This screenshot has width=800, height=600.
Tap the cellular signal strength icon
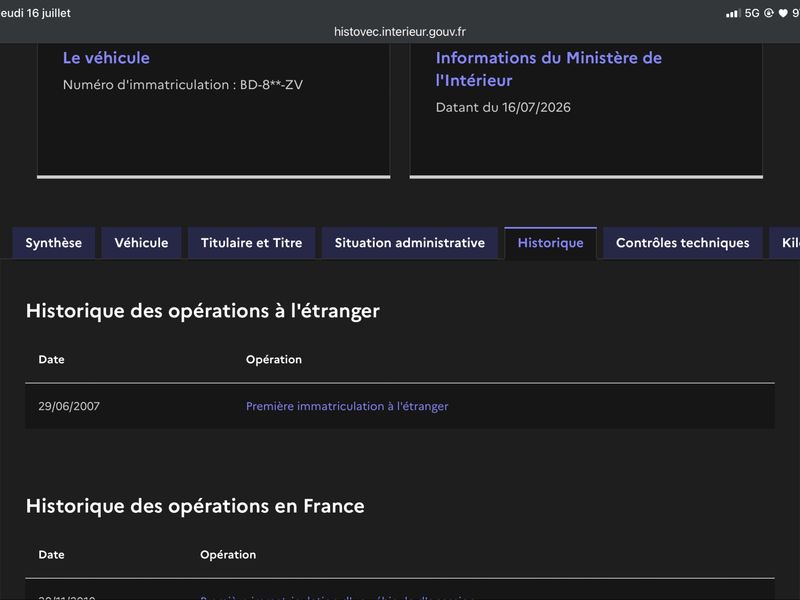pos(733,13)
